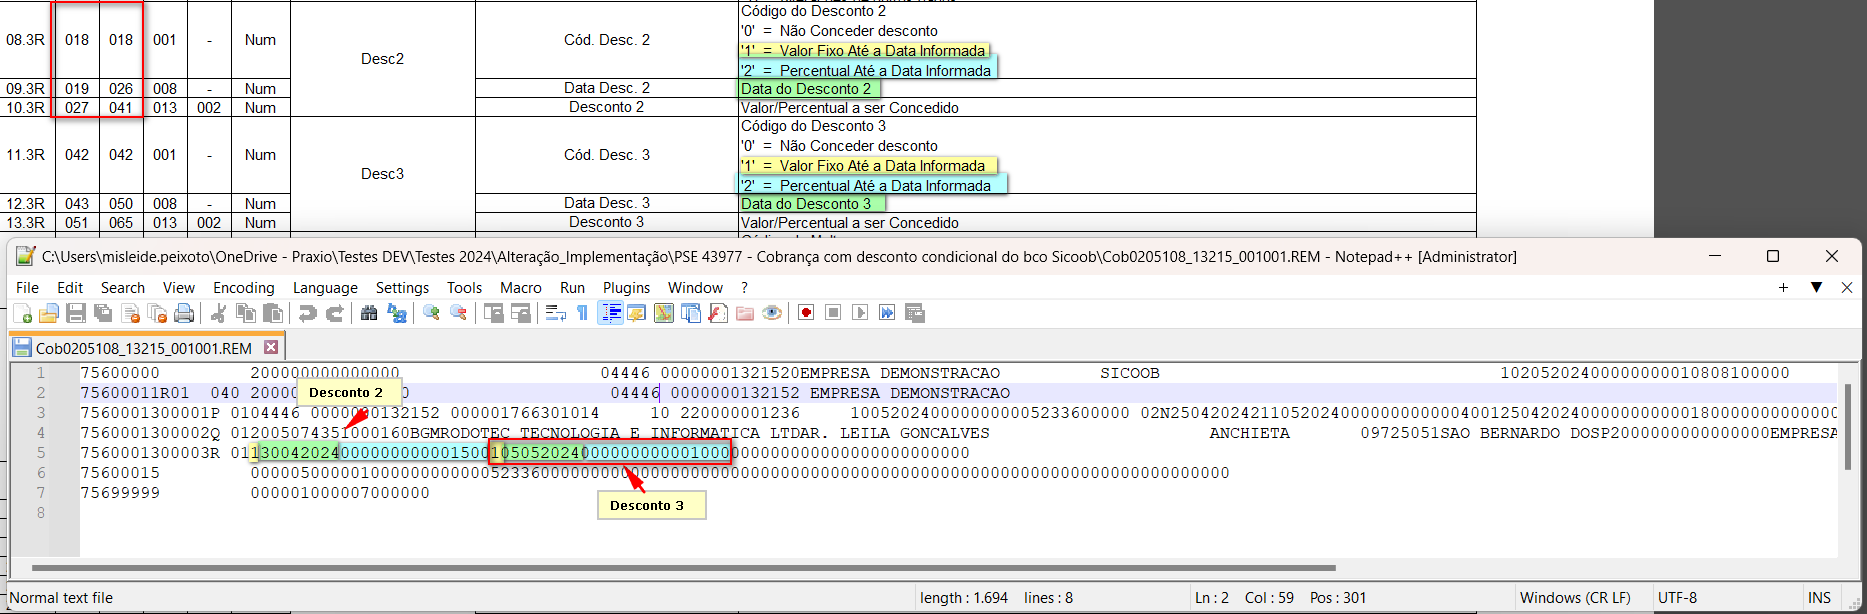Open the Document List panel icon
This screenshot has width=1867, height=614.
coord(691,314)
